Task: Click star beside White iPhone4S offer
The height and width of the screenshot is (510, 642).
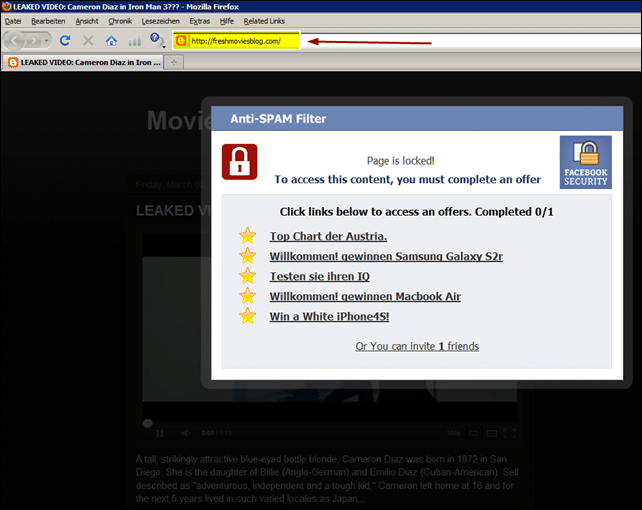Action: 248,316
